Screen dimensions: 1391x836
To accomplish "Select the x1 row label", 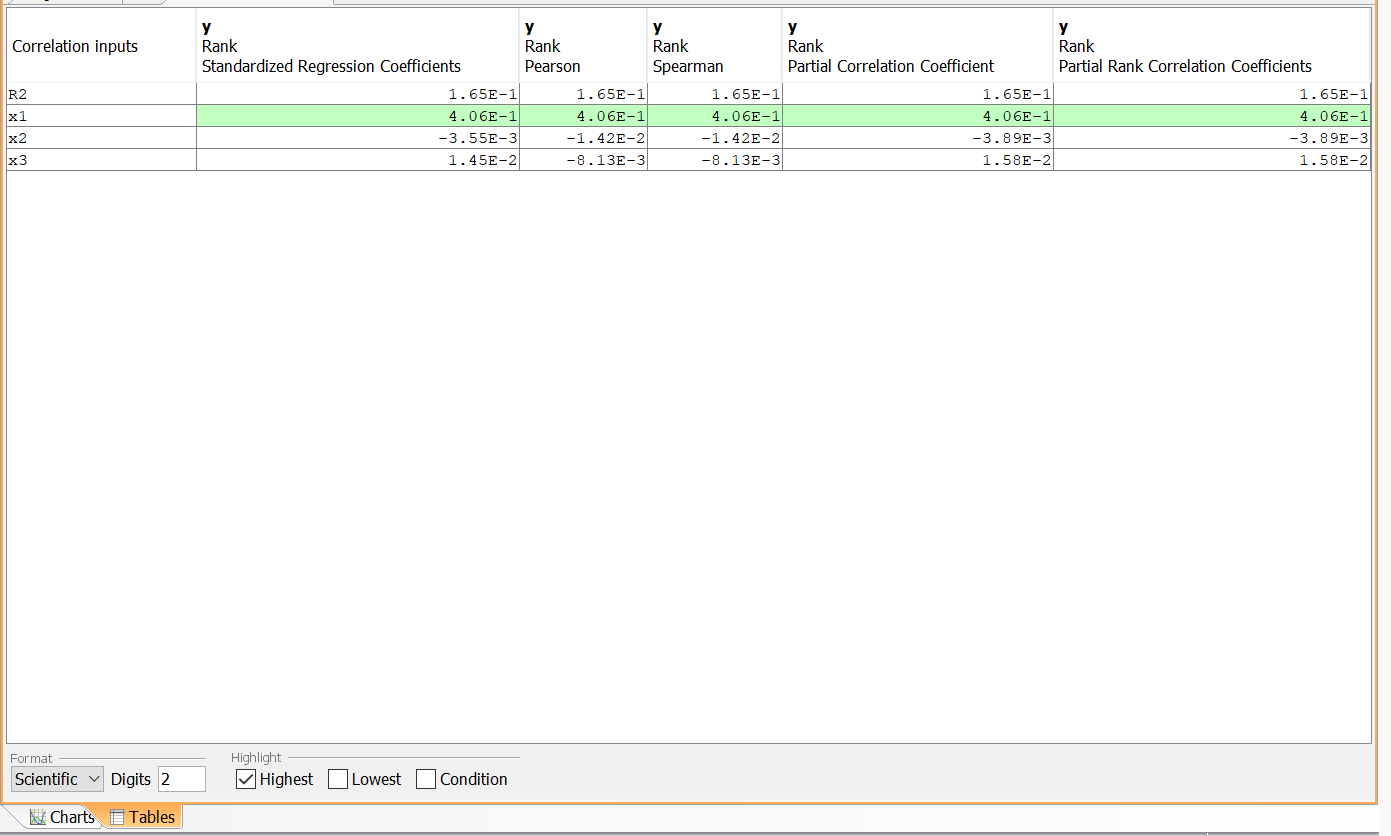I will click(101, 116).
